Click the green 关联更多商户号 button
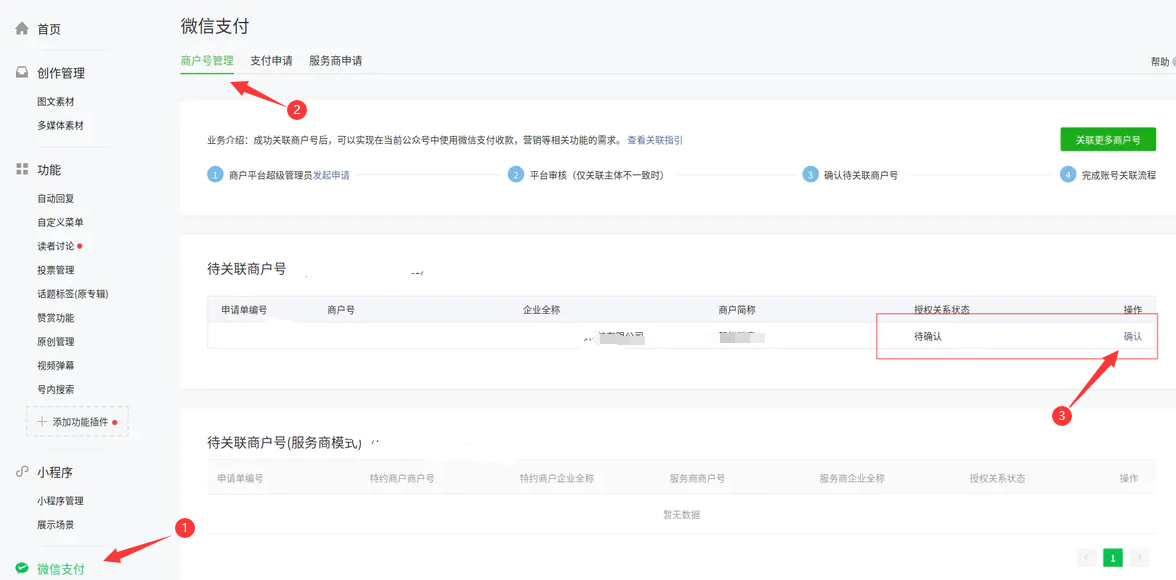The width and height of the screenshot is (1176, 580). (1107, 140)
